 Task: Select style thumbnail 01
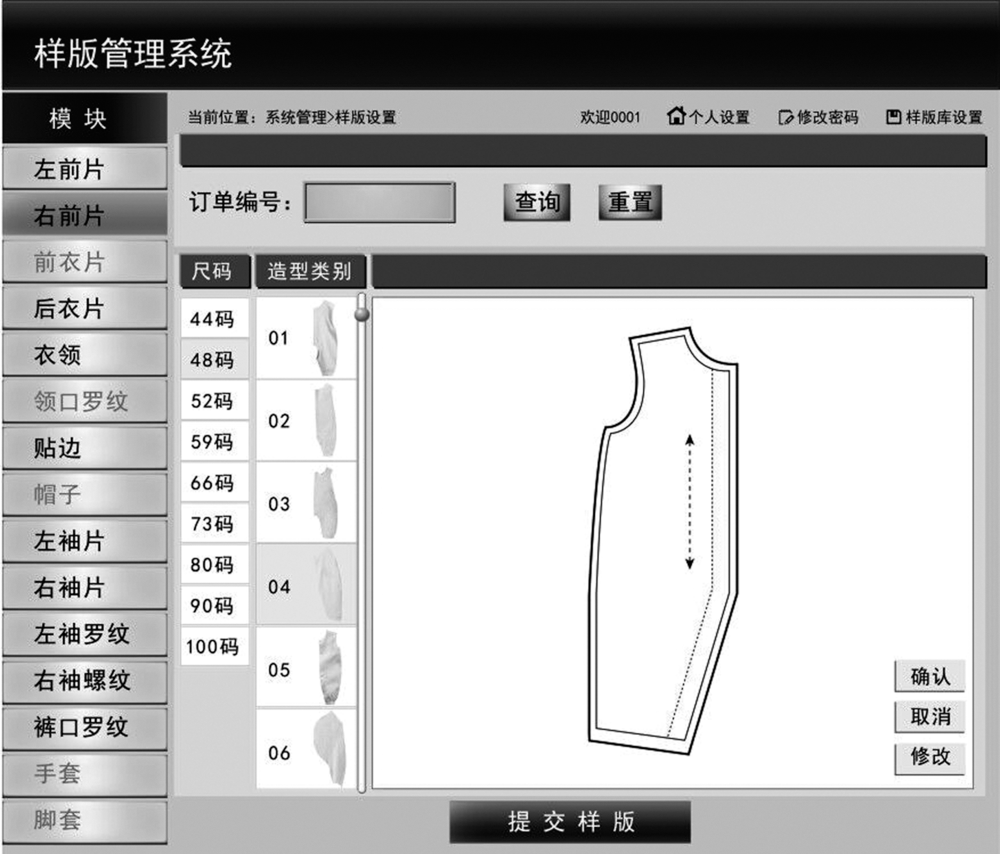click(x=322, y=338)
